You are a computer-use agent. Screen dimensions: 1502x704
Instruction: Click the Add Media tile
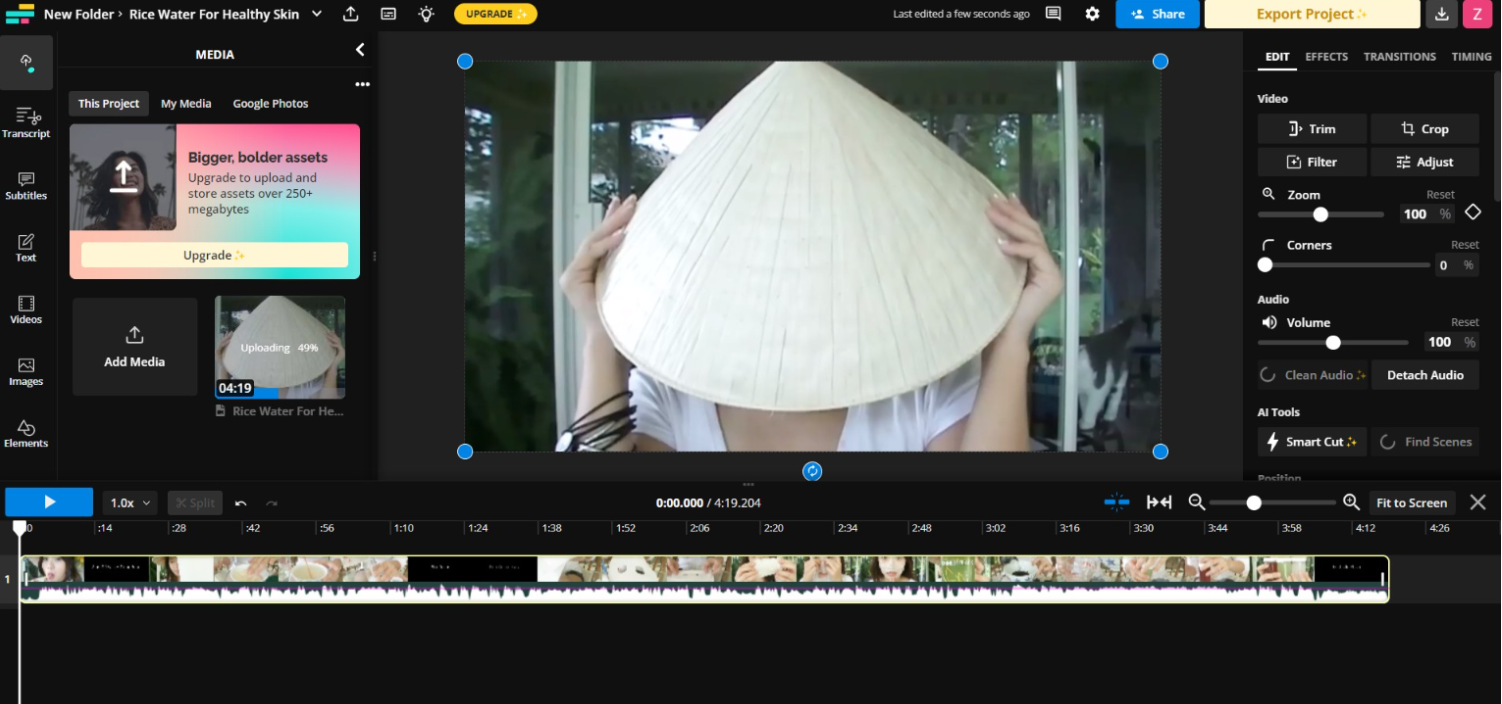coord(135,346)
